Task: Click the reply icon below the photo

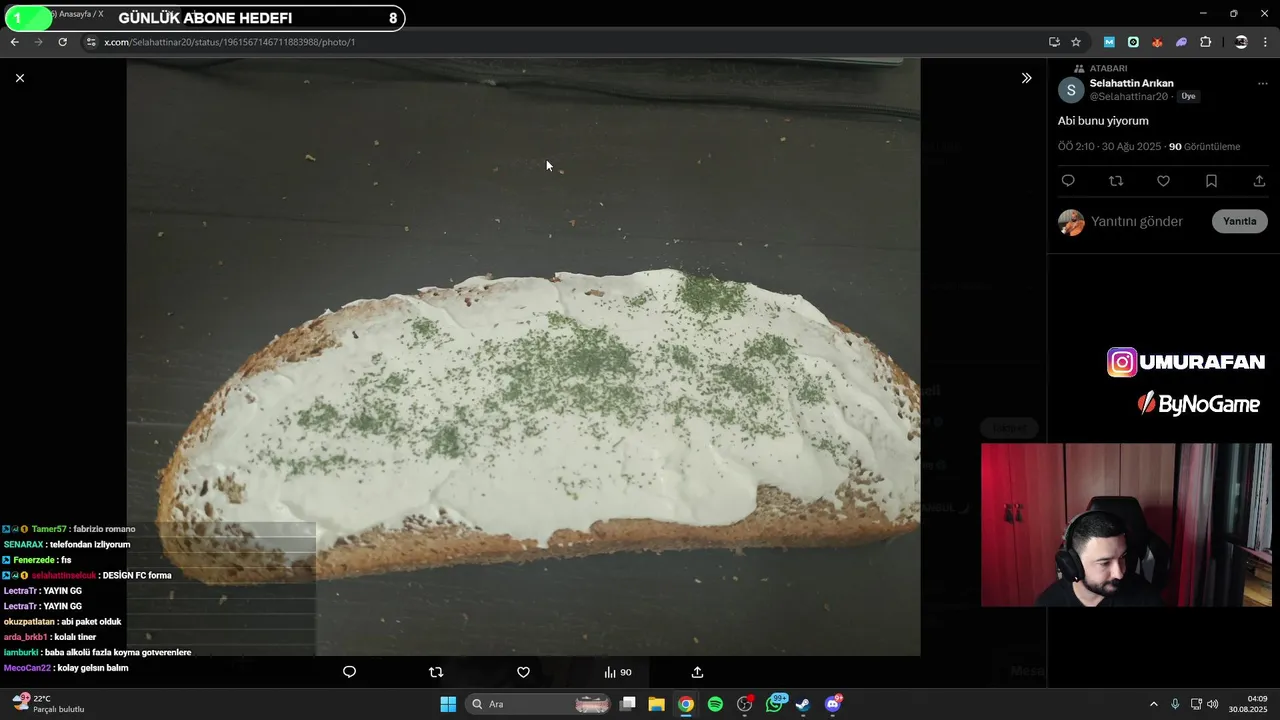Action: [349, 672]
